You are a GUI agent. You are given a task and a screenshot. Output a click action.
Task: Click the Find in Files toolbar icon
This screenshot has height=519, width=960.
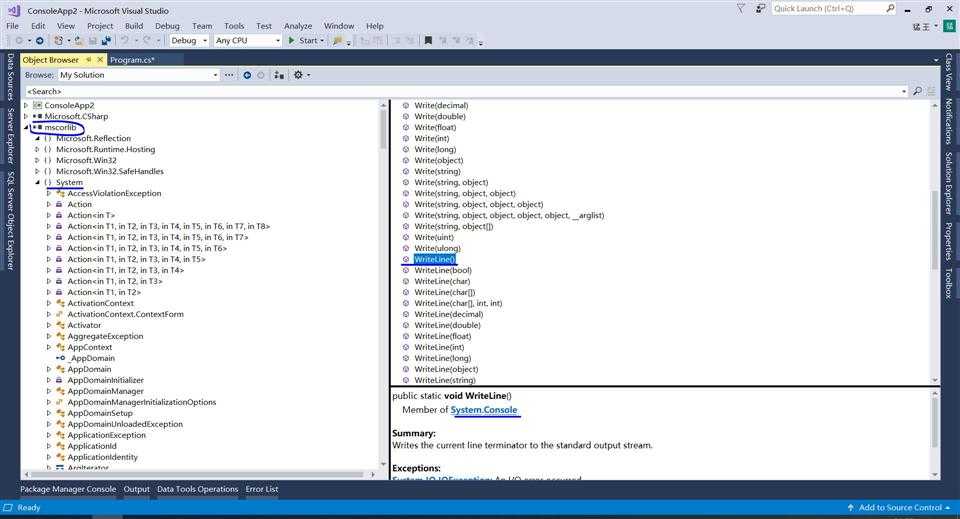click(x=337, y=40)
